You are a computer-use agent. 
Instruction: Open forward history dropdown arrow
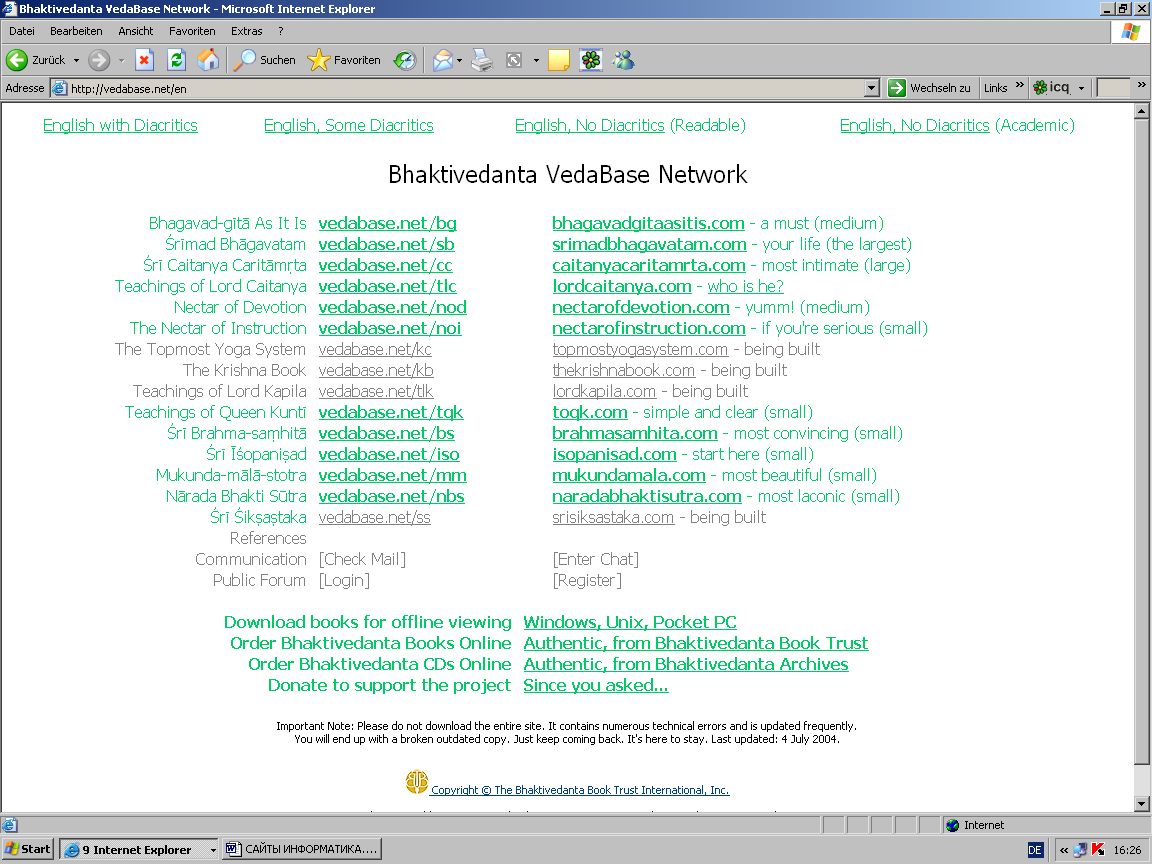tap(121, 60)
